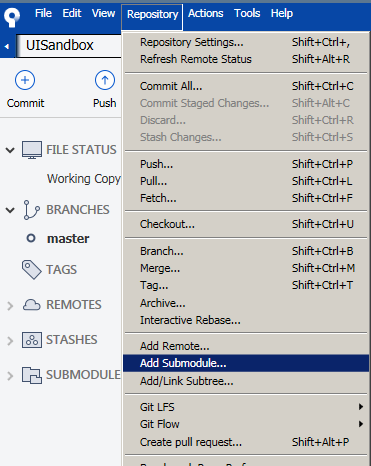The image size is (371, 466).
Task: Click the Remotes cloud icon
Action: pyautogui.click(x=32, y=305)
